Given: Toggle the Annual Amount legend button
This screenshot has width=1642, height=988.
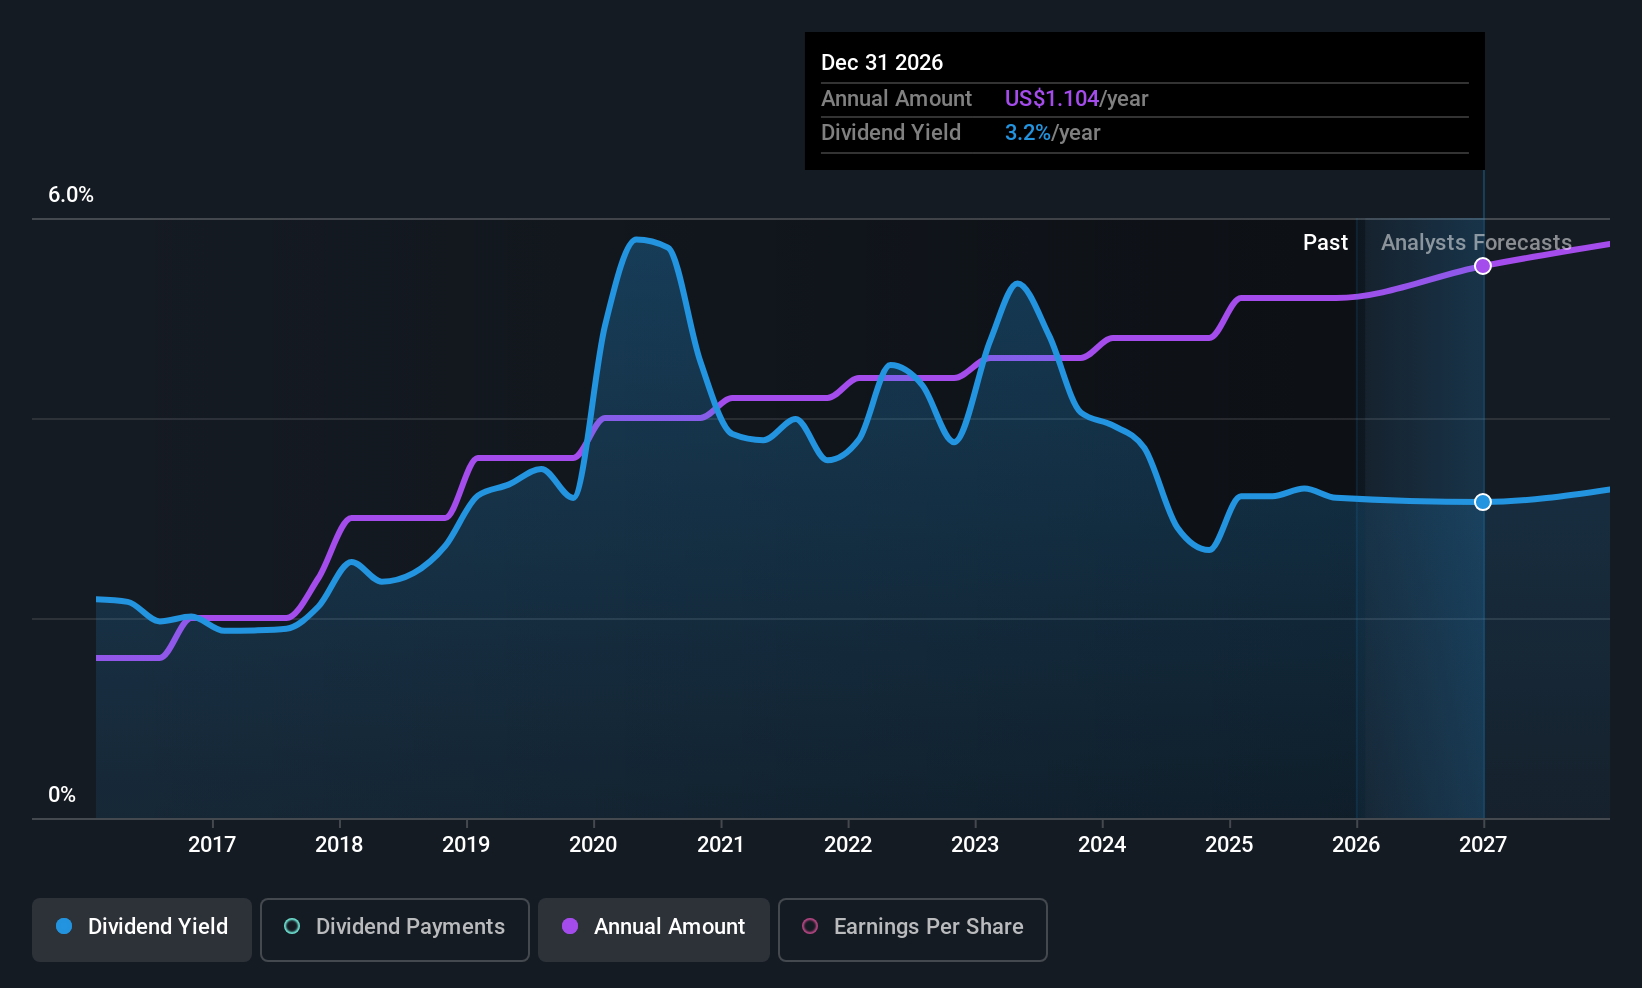Looking at the screenshot, I should click(653, 929).
